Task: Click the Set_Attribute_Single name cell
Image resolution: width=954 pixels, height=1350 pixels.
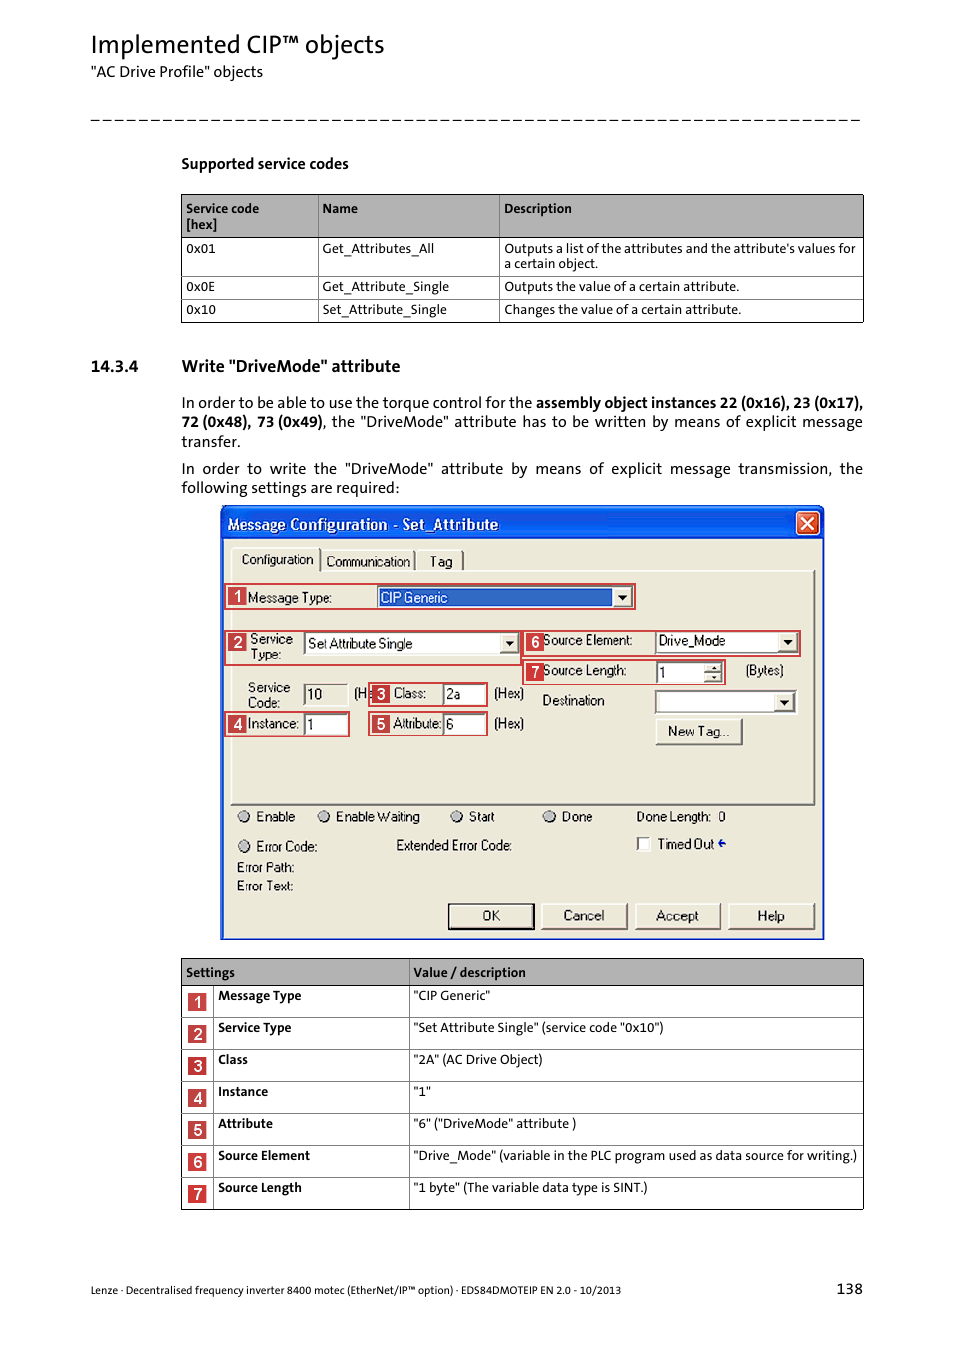Action: [409, 311]
